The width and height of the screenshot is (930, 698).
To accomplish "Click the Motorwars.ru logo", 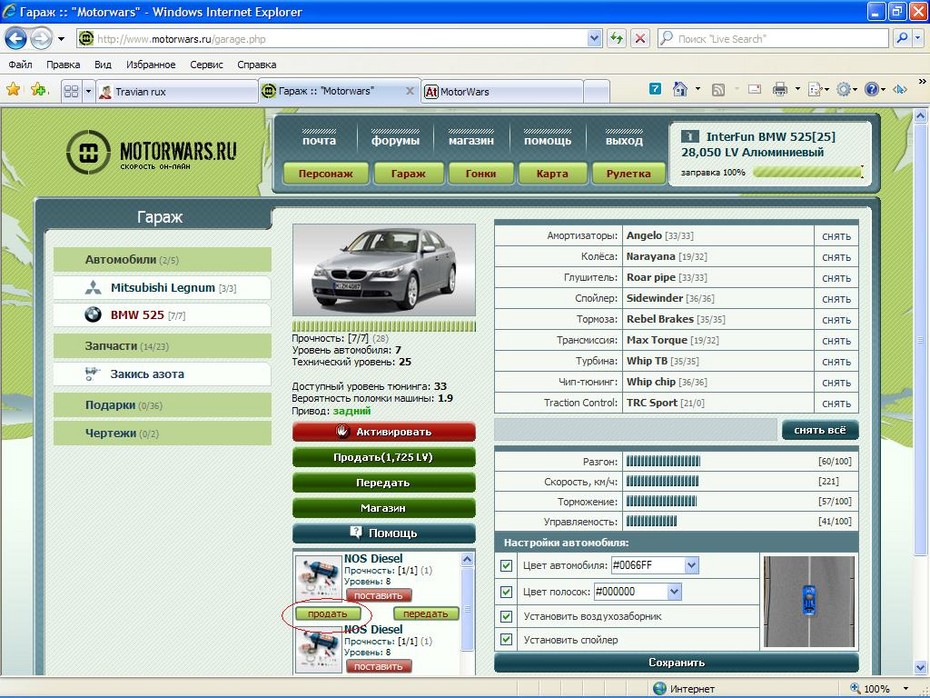I will point(152,152).
